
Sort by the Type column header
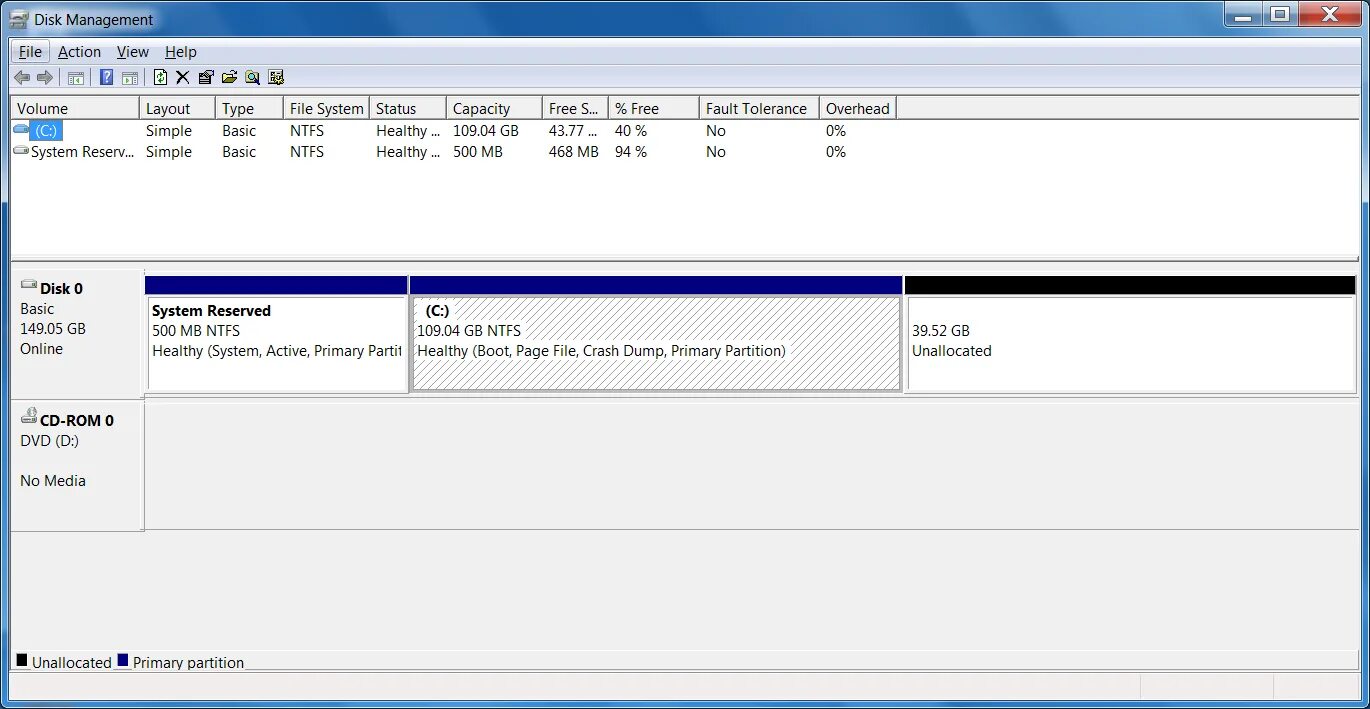click(249, 108)
